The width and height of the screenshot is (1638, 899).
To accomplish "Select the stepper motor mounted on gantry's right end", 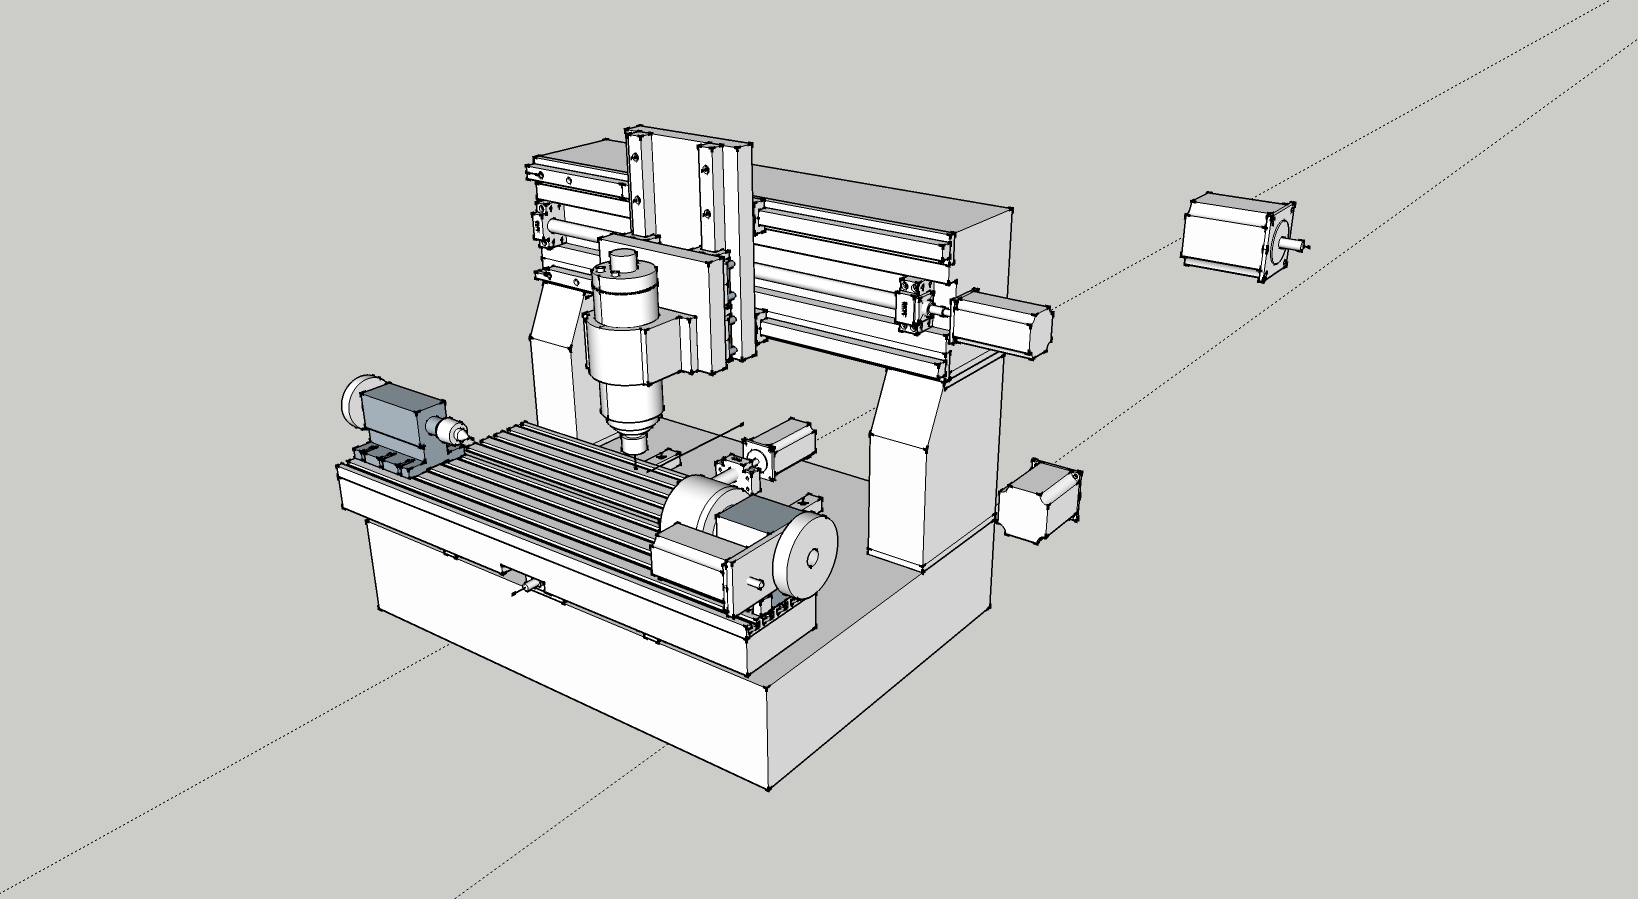I will click(x=1003, y=322).
